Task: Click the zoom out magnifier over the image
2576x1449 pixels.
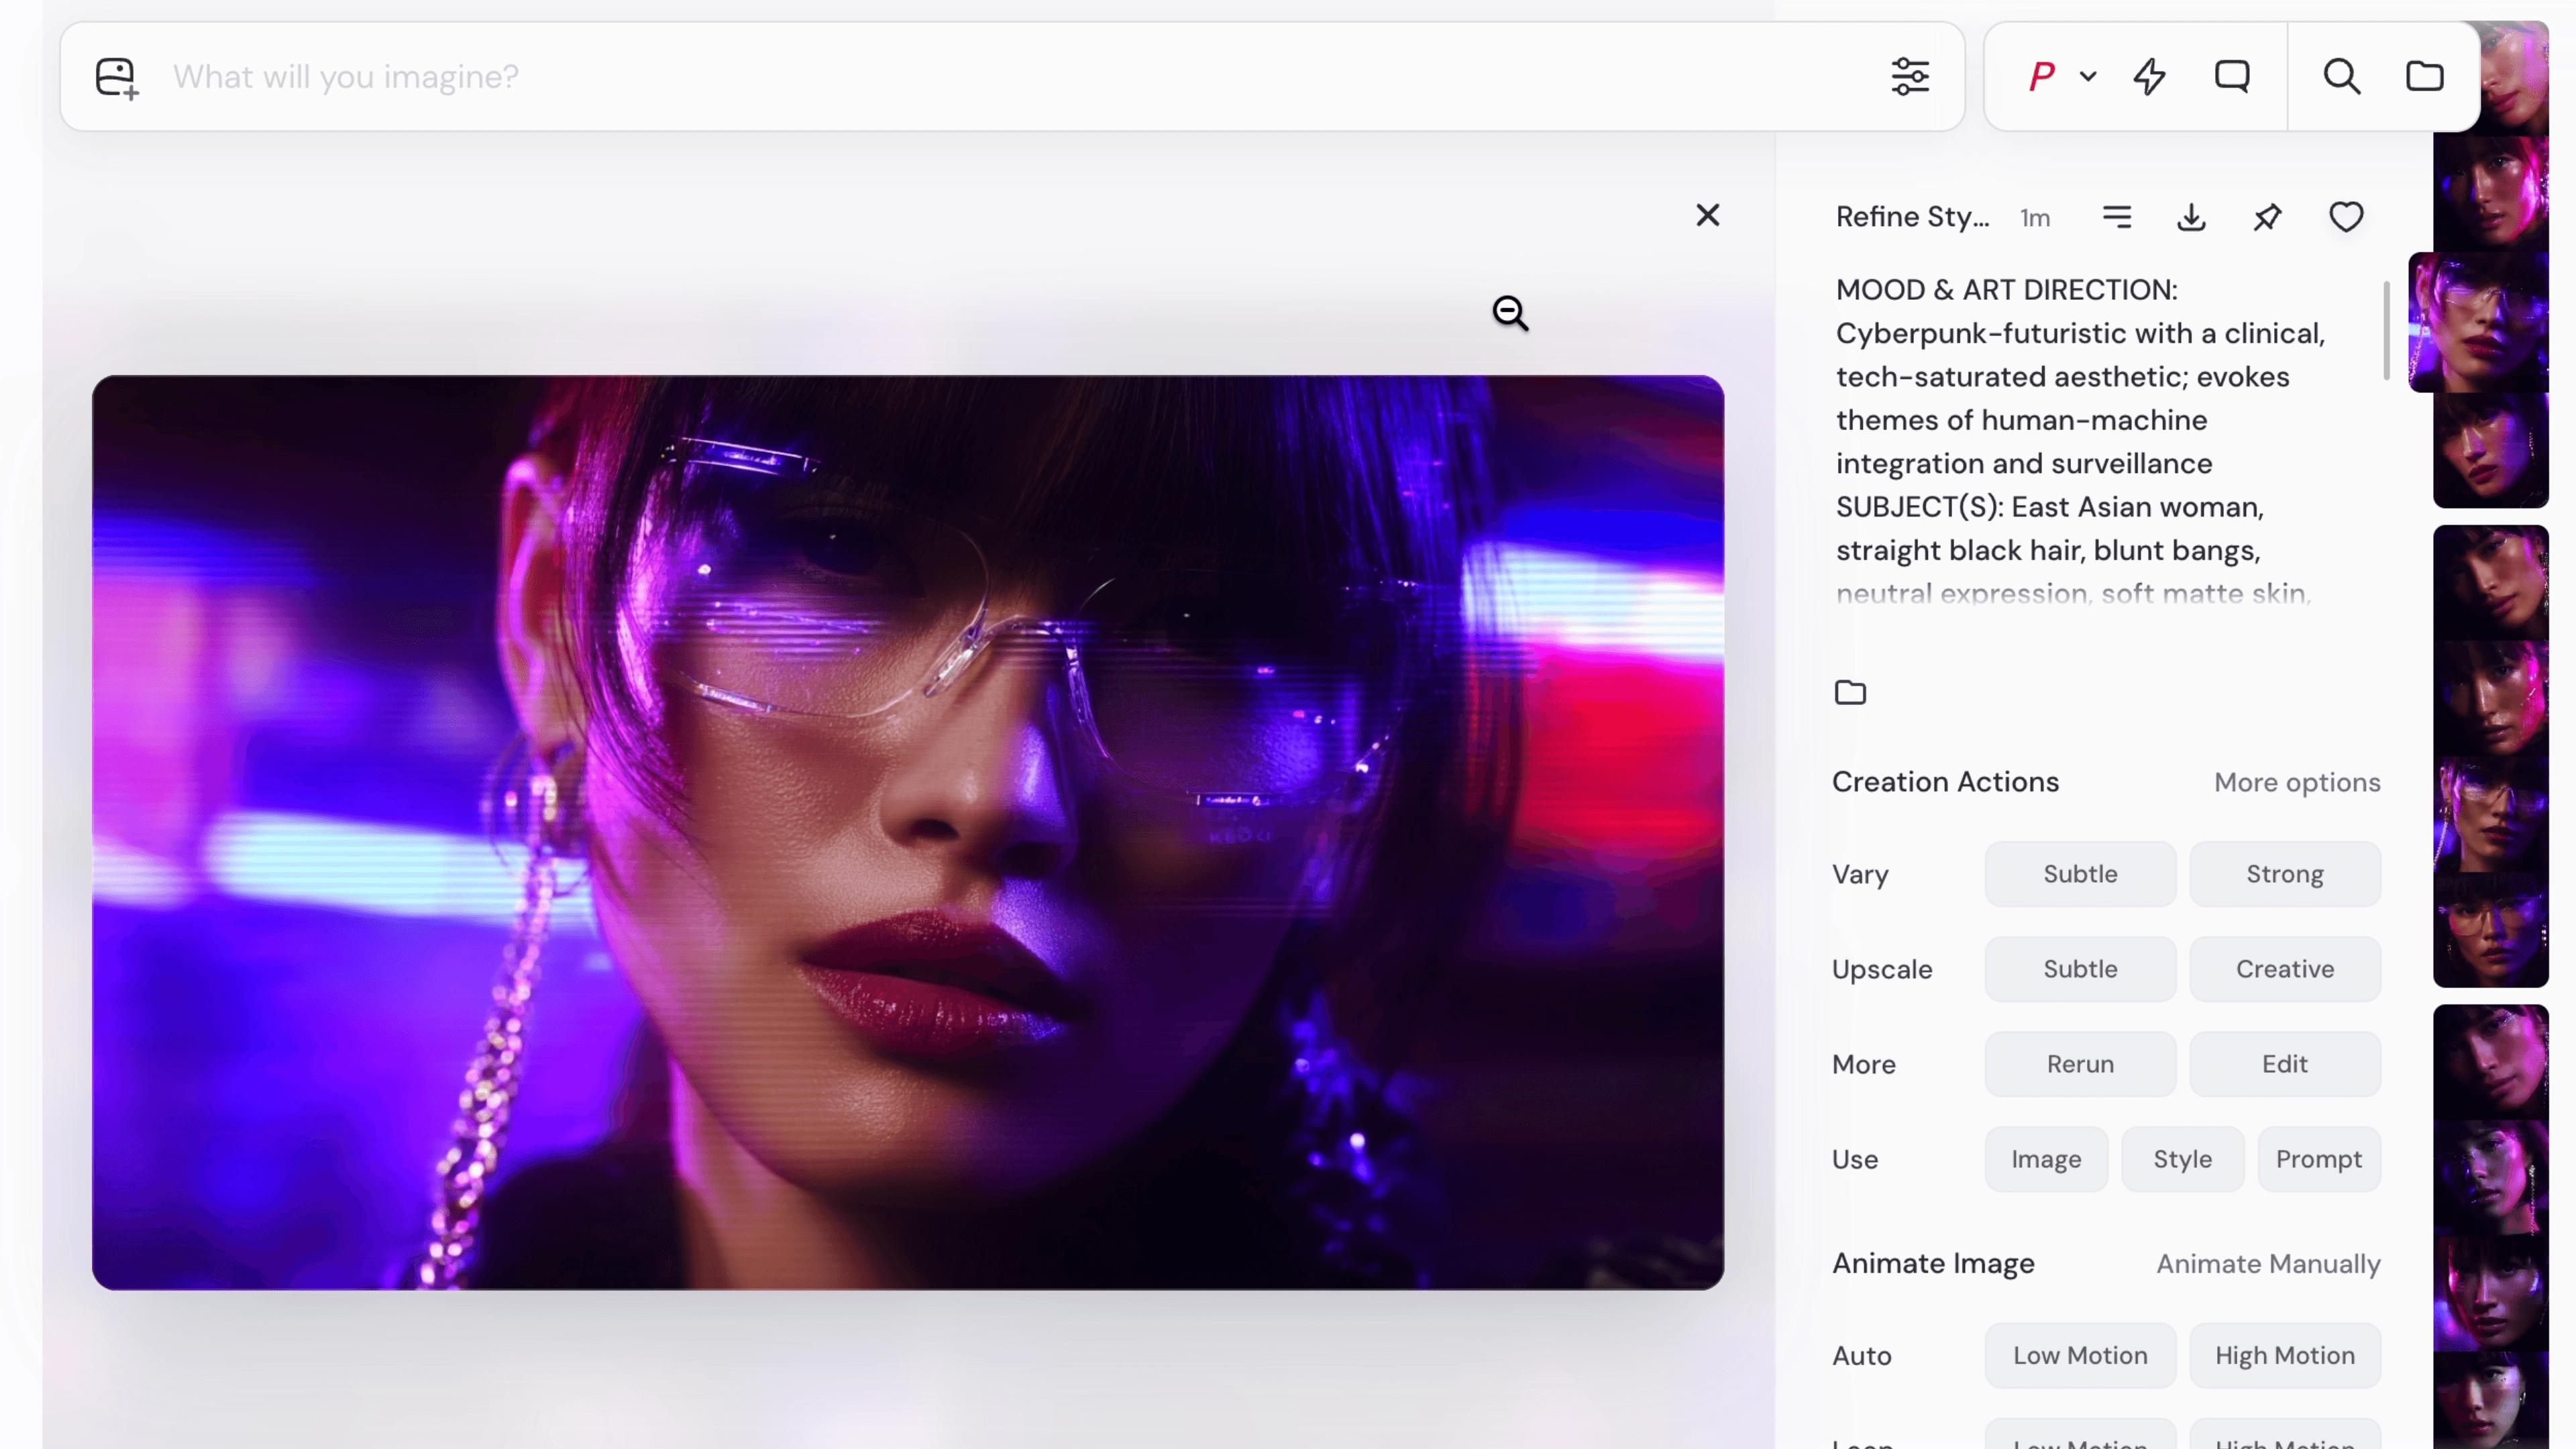Action: 1510,313
